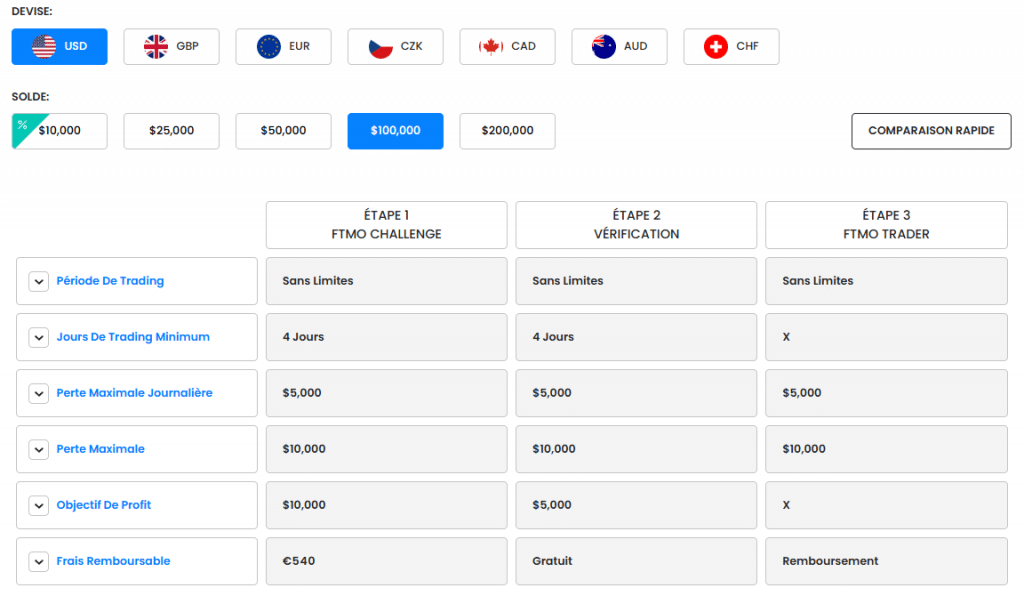This screenshot has width=1024, height=596.
Task: Click the Czech flag icon
Action: [380, 47]
